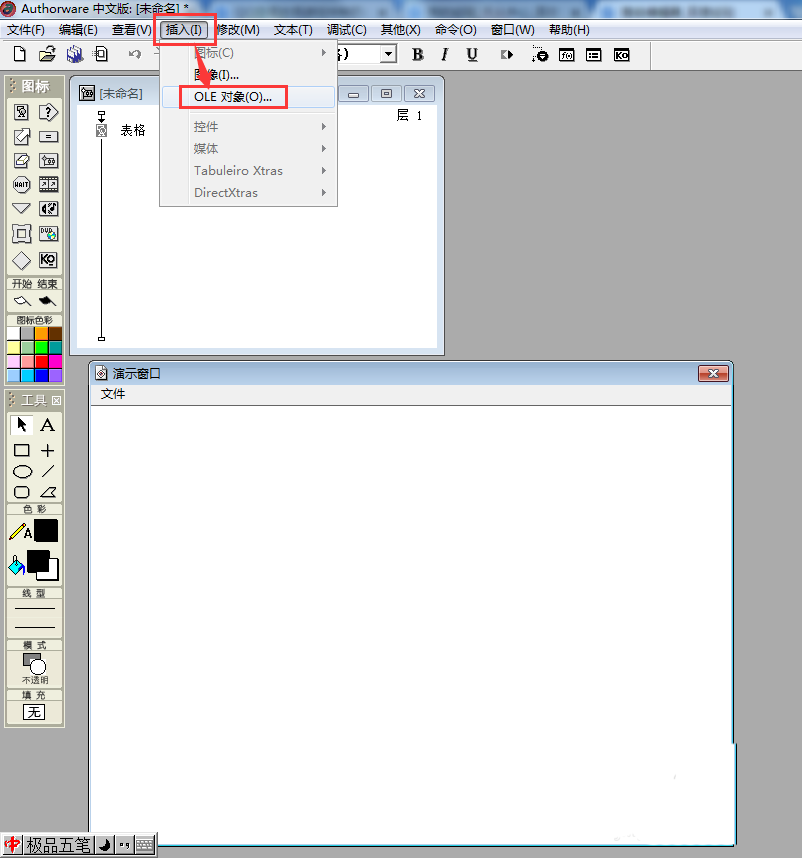Screen dimensions: 802x858
Task: Open 文件 menu in the presentation window
Action: [x=113, y=394]
